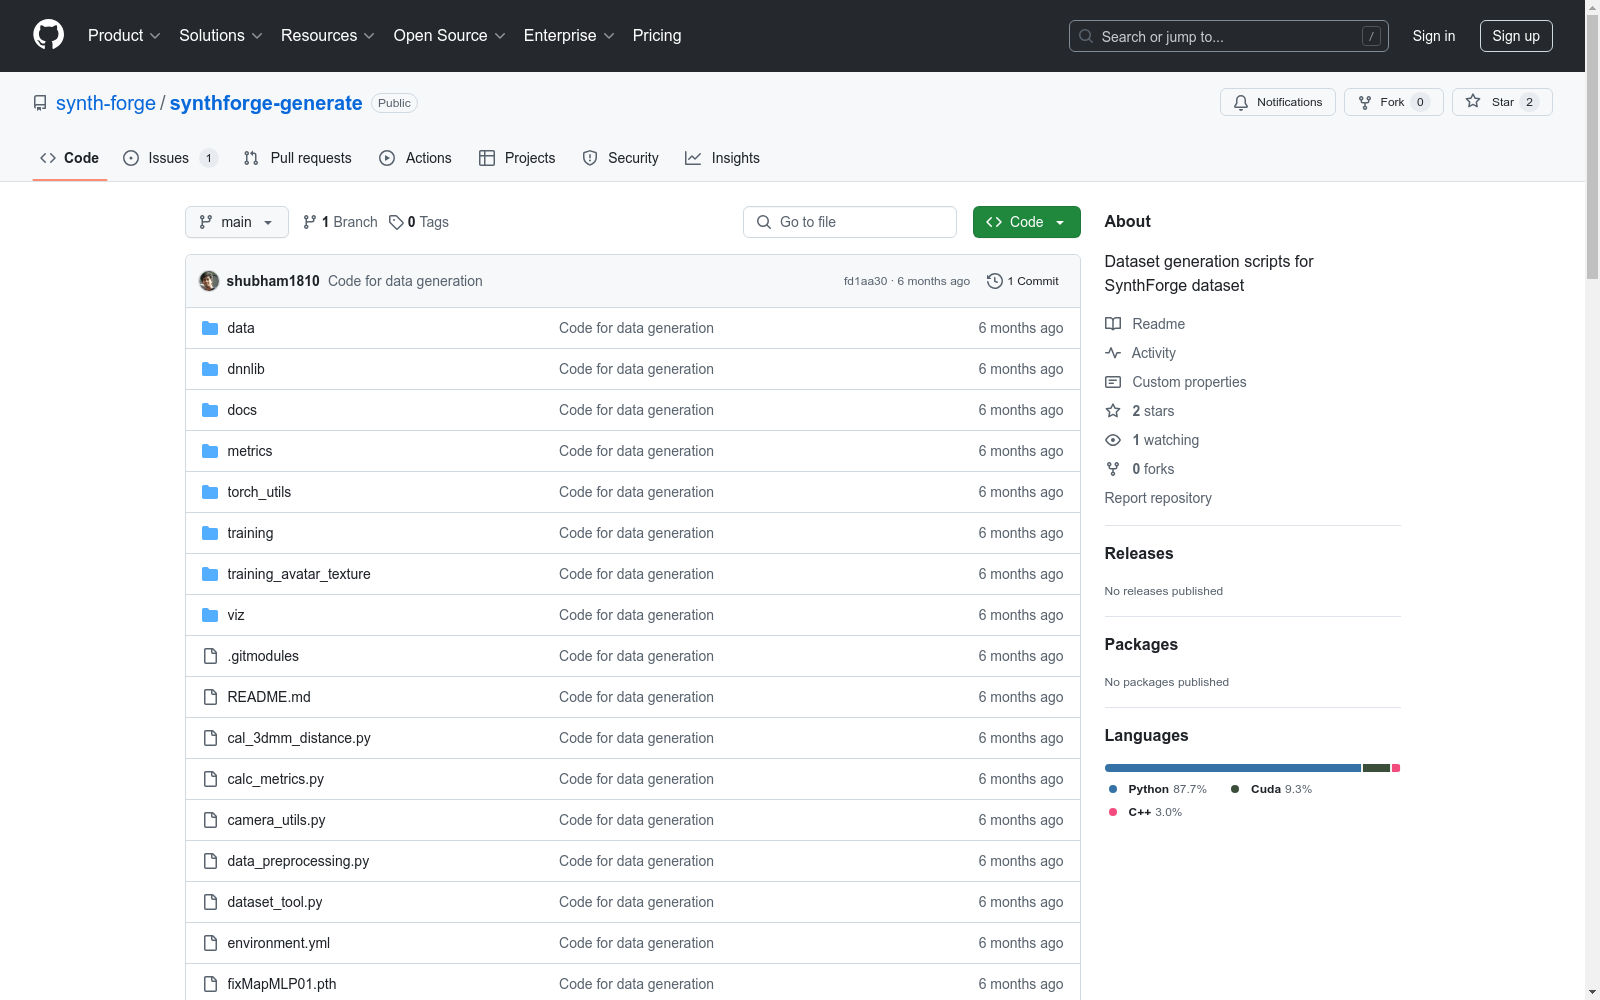
Task: Open the synthforge-generate repository link
Action: 266,103
